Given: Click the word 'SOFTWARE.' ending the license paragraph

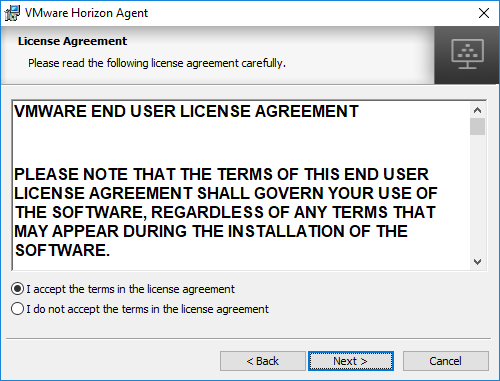Looking at the screenshot, I should click(62, 250).
